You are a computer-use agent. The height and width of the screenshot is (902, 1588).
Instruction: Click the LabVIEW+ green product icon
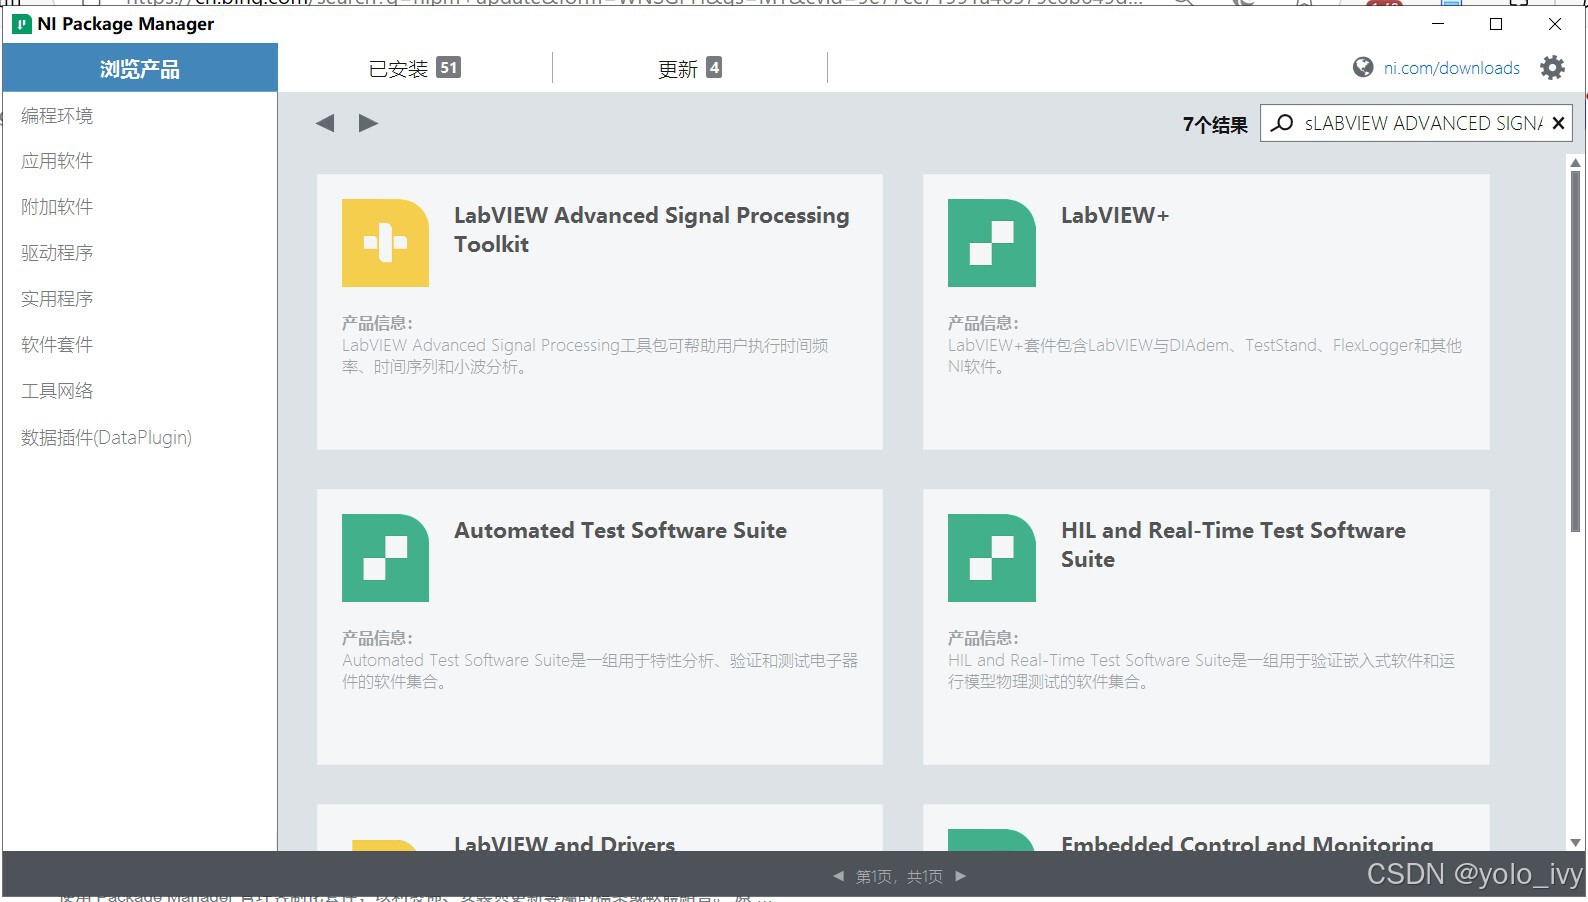tap(991, 243)
